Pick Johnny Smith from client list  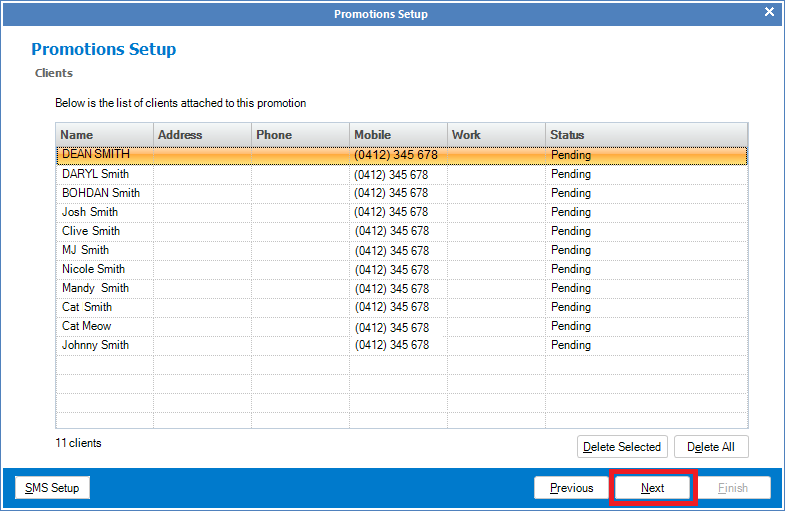95,345
